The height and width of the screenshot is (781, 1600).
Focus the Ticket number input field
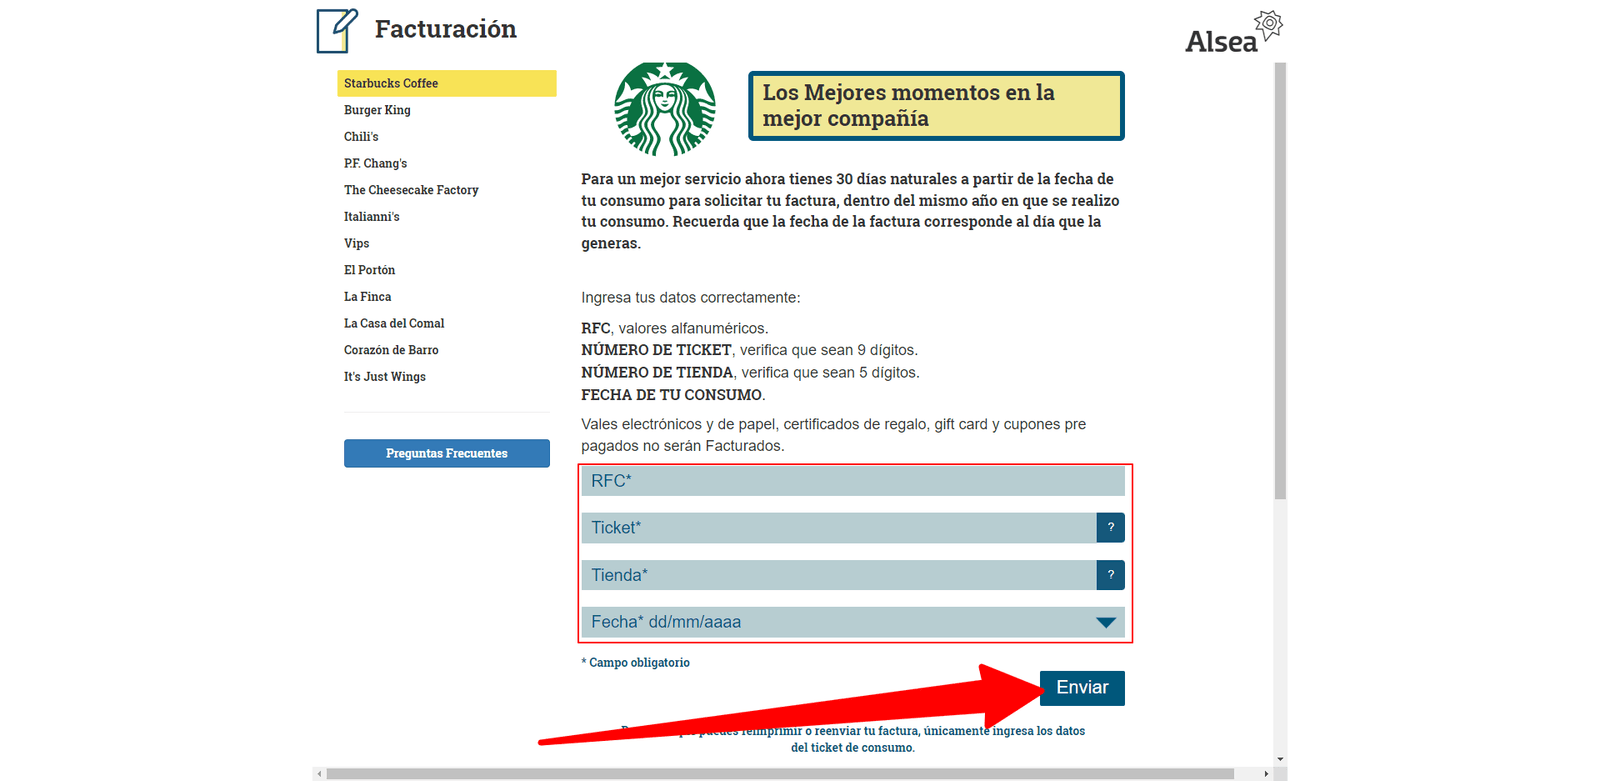point(839,528)
